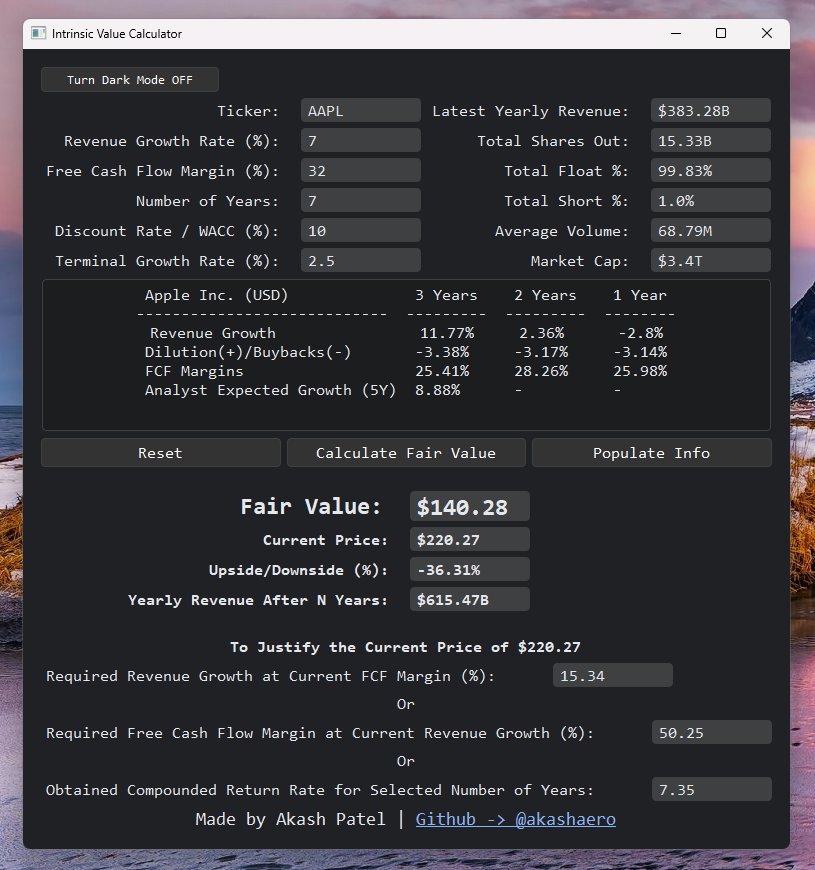Minimize the Intrinsic Value Calculator window
815x870 pixels.
pos(676,33)
